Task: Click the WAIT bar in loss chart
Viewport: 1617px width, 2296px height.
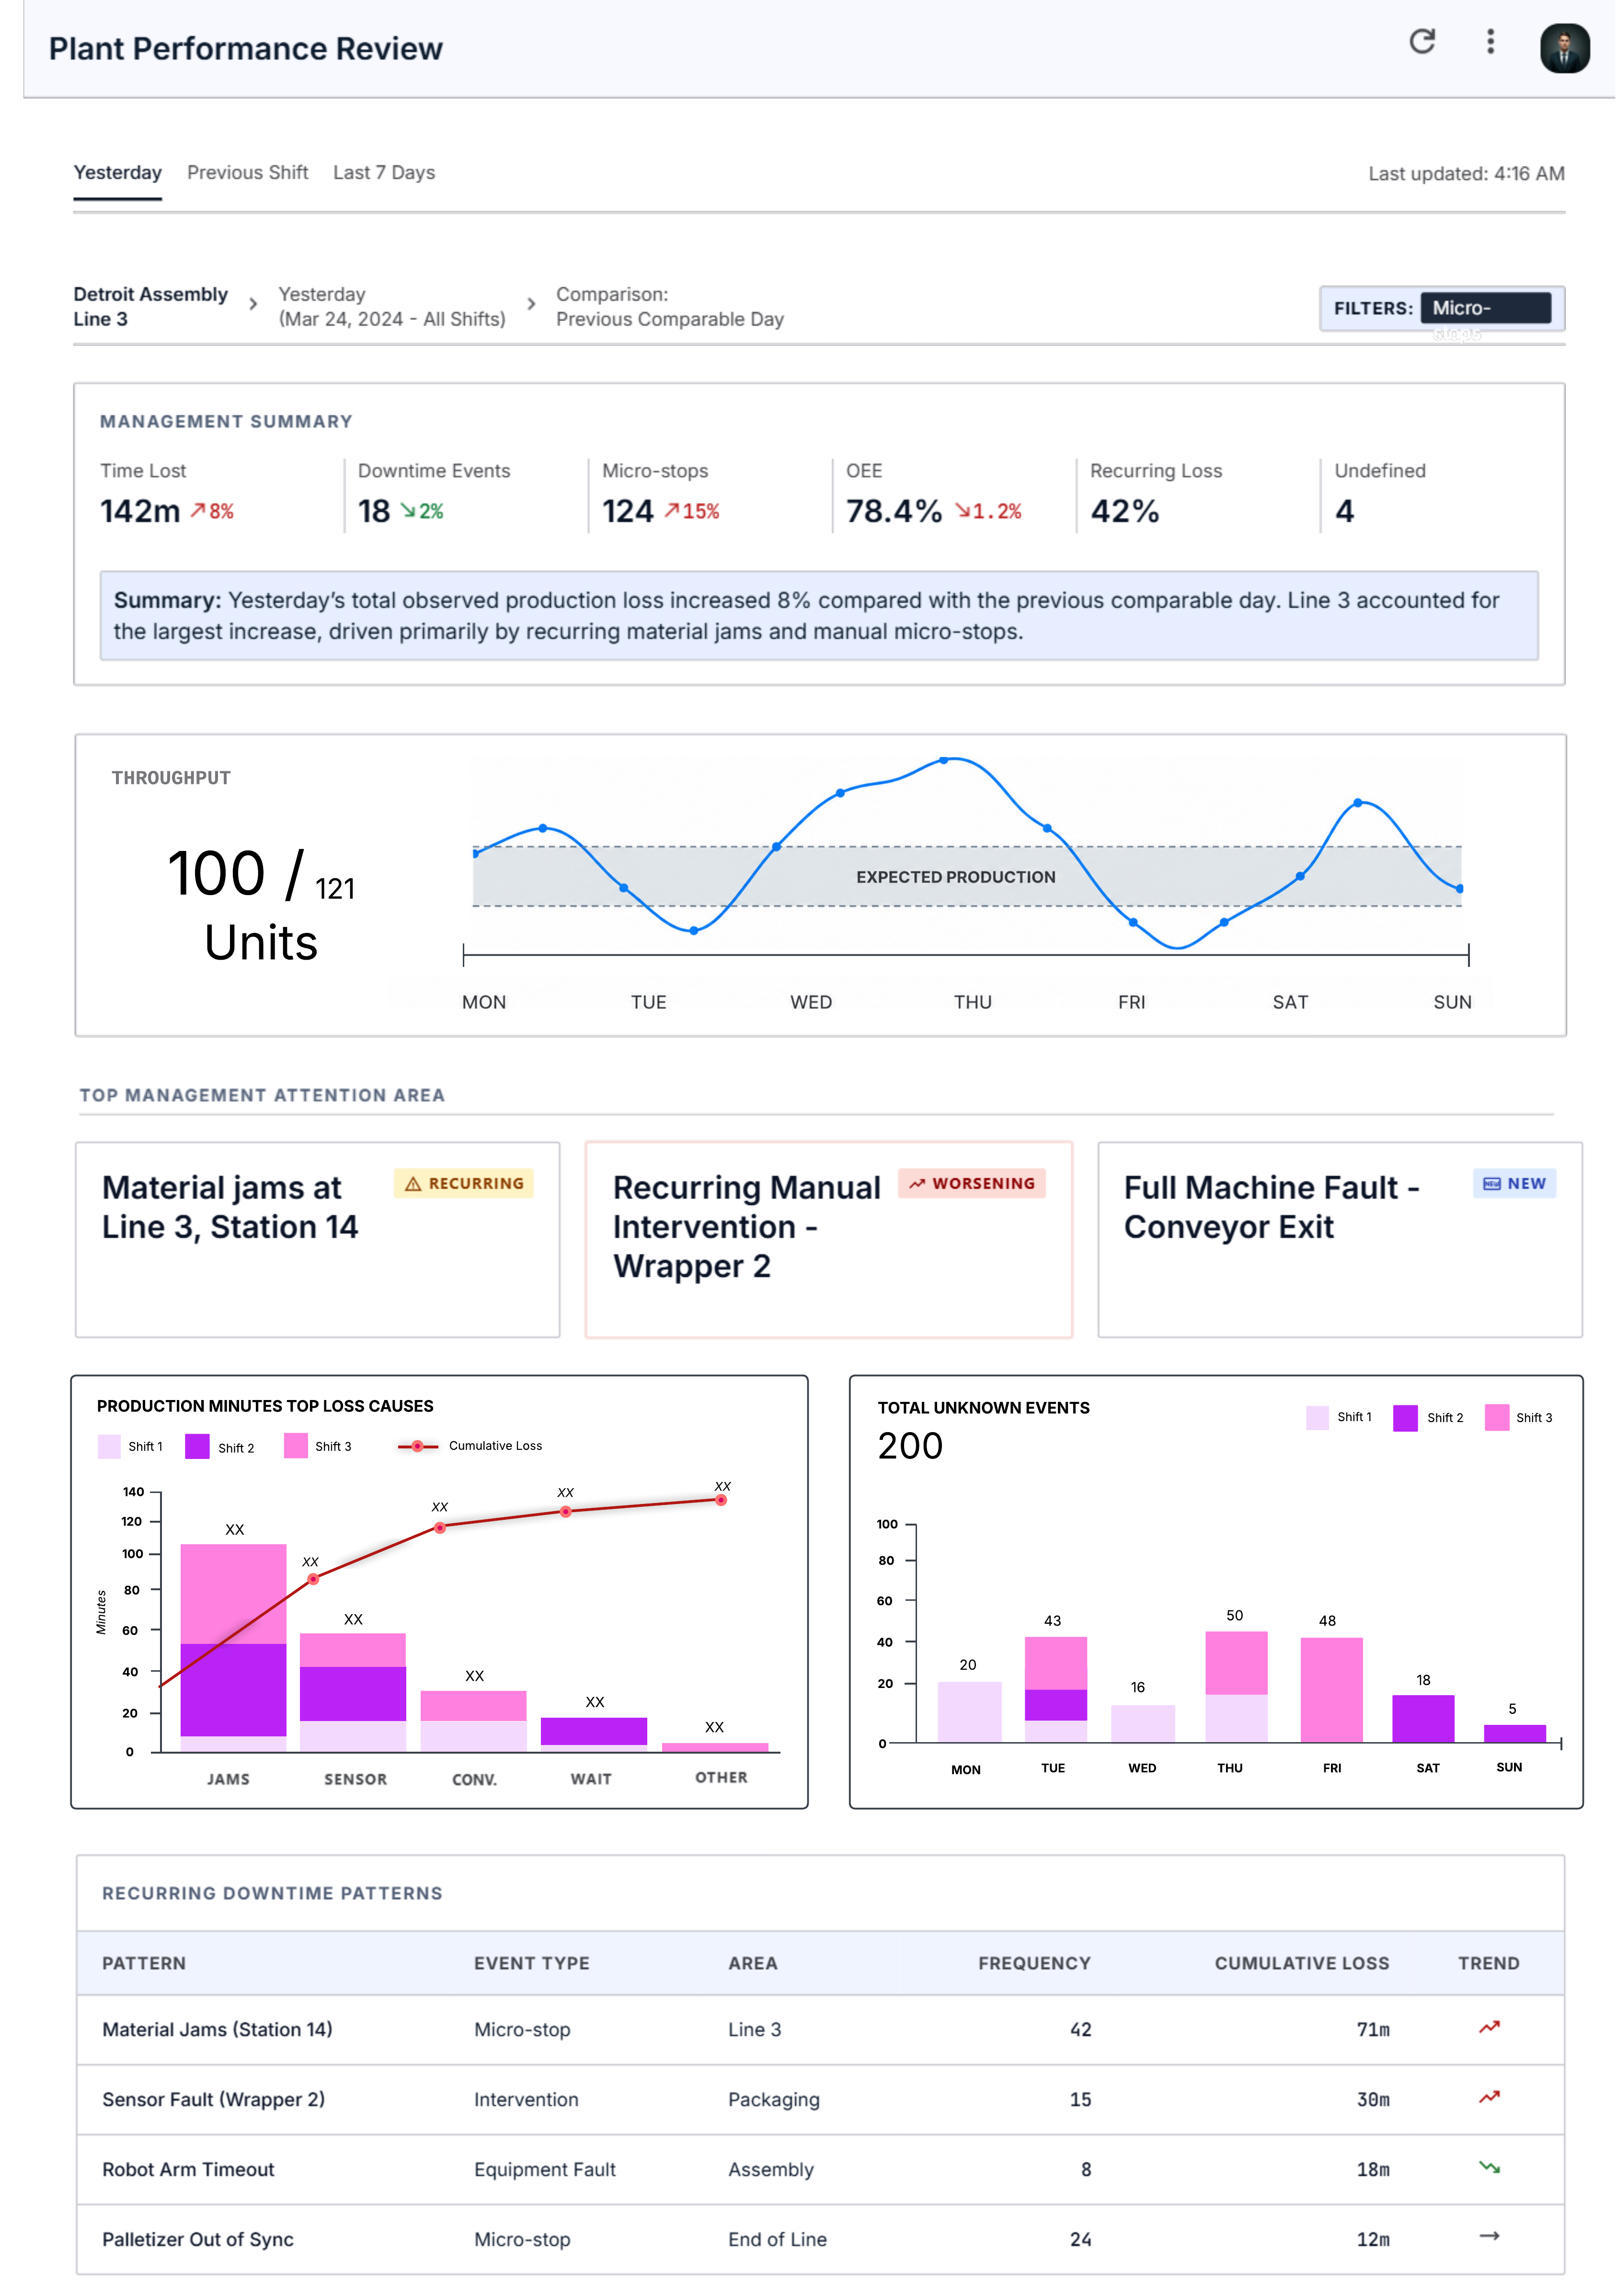Action: pos(594,1734)
